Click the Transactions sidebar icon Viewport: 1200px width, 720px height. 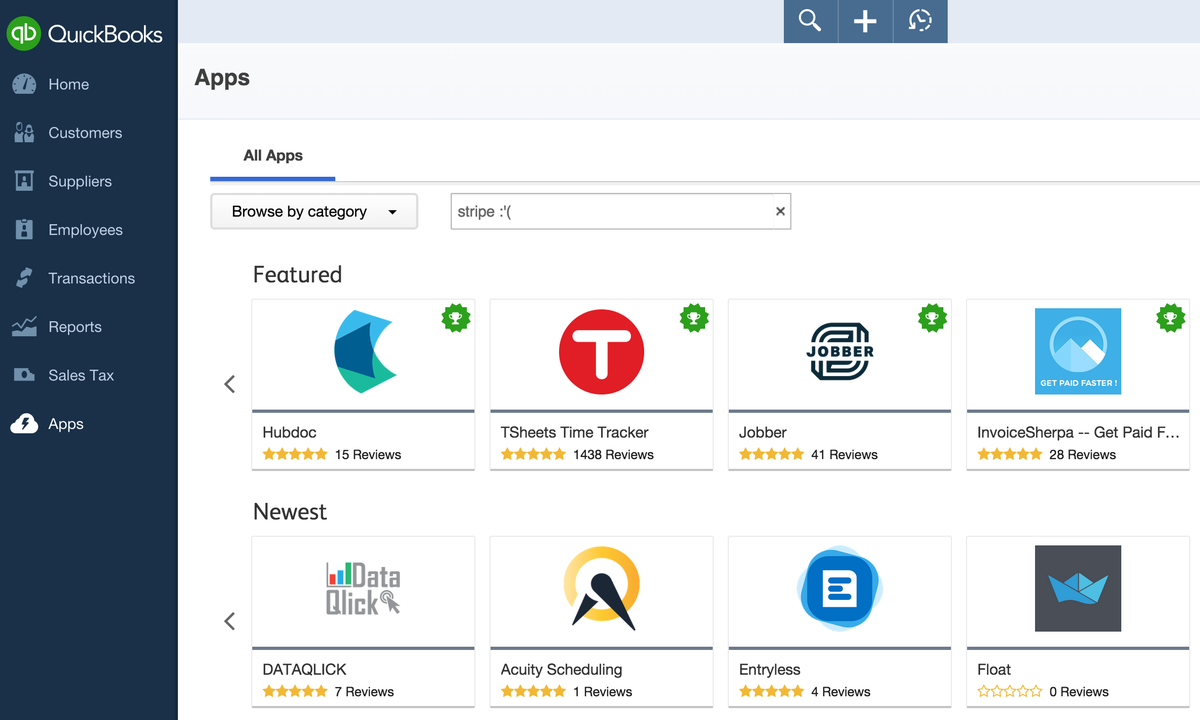[x=24, y=278]
